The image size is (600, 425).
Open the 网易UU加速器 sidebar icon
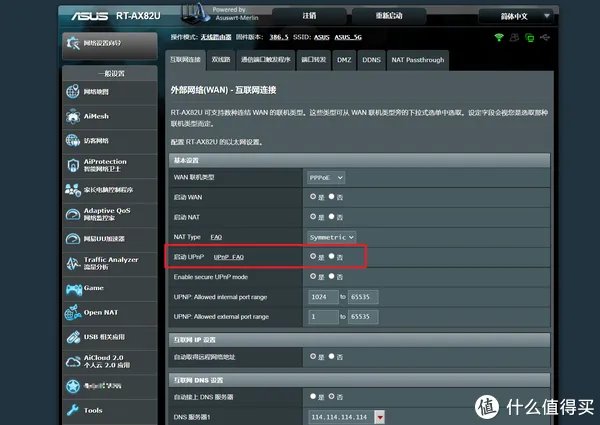click(x=73, y=239)
